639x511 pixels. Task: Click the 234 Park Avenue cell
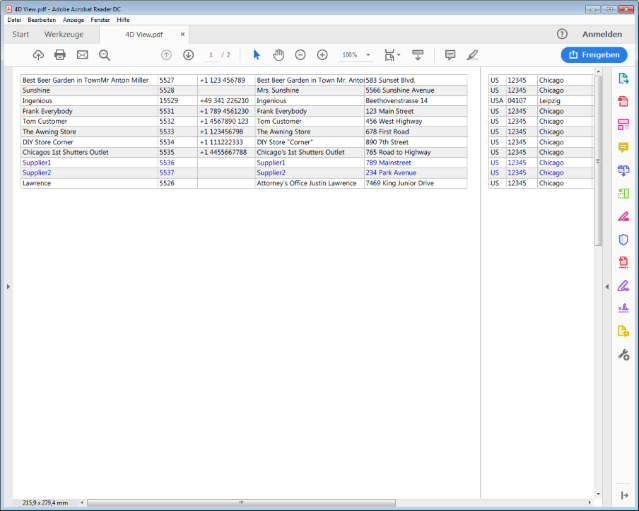pyautogui.click(x=416, y=173)
